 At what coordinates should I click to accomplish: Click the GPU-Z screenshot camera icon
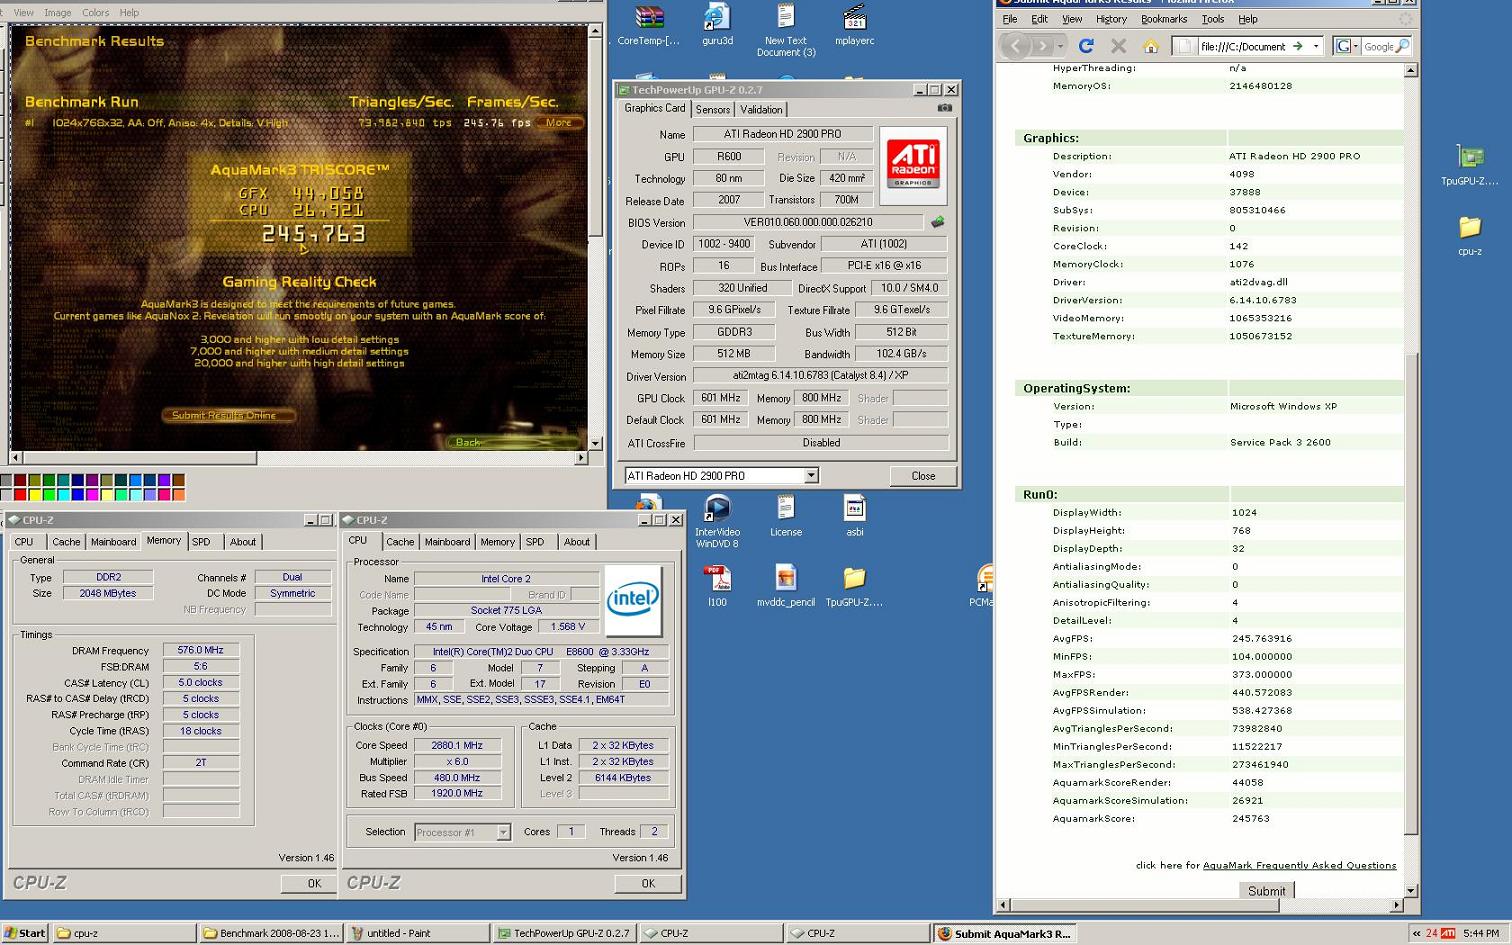click(x=944, y=108)
